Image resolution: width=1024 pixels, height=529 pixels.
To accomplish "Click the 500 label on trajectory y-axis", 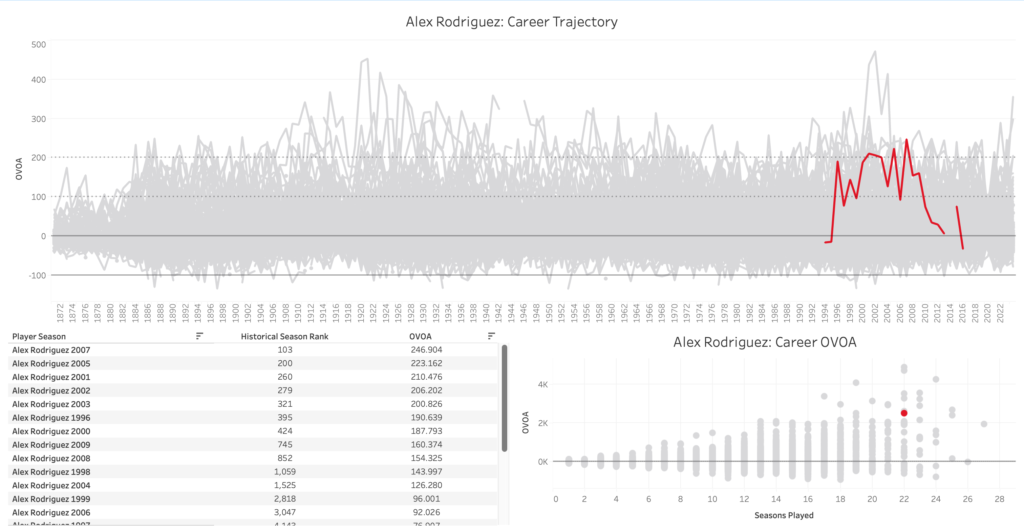I will point(38,44).
